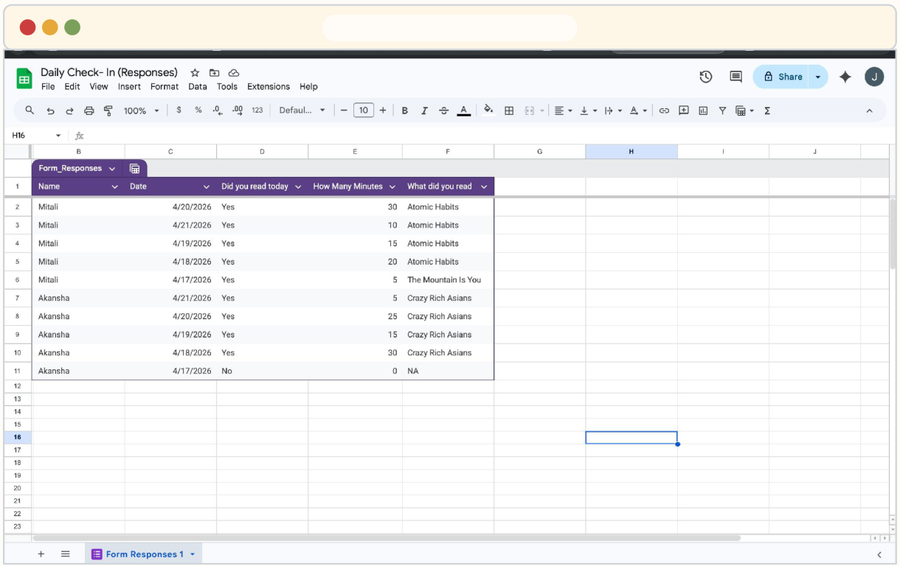The height and width of the screenshot is (566, 900).
Task: Click the move to folder icon
Action: (214, 73)
